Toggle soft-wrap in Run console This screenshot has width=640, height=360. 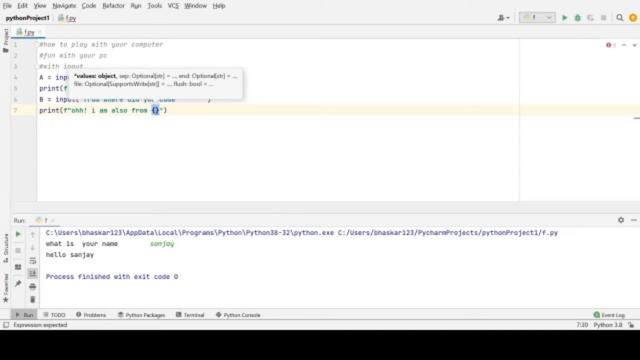pyautogui.click(x=33, y=260)
